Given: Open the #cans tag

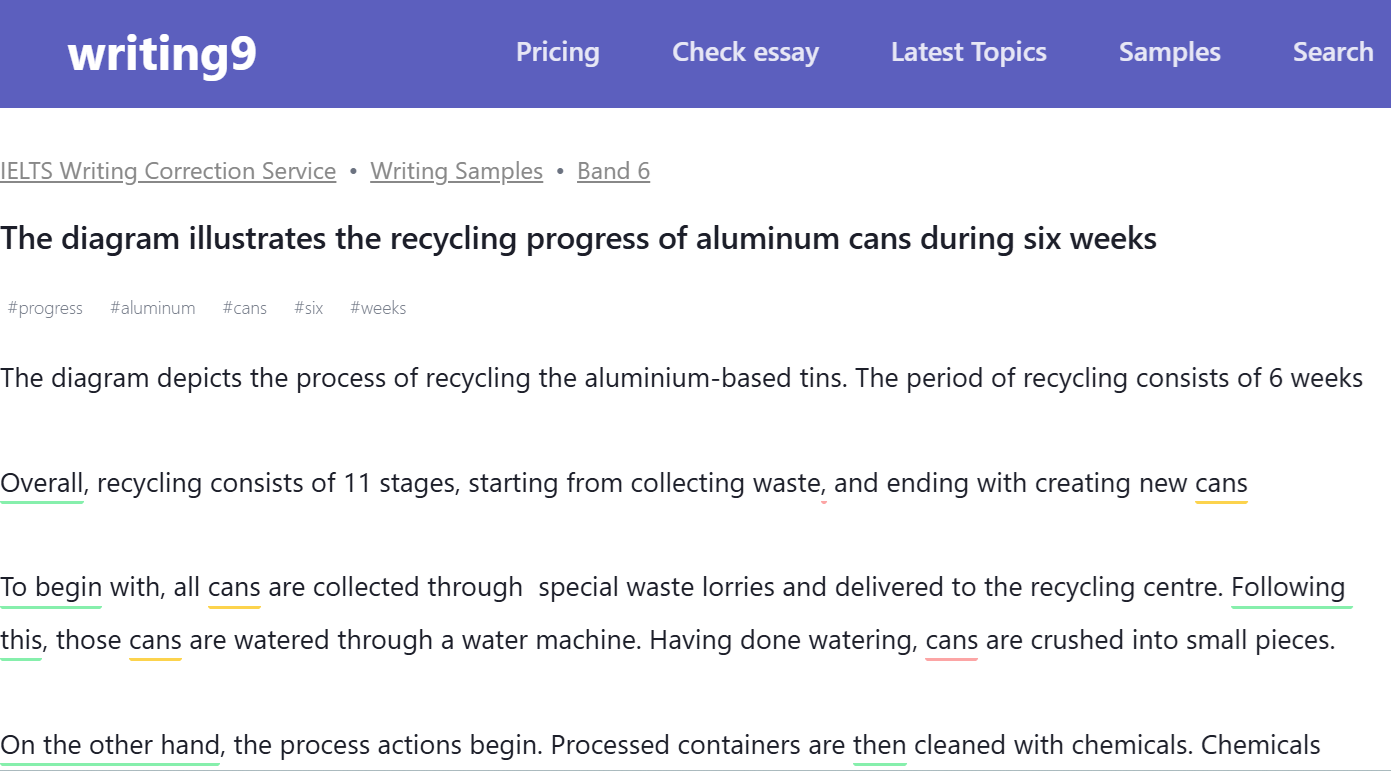Looking at the screenshot, I should coord(244,308).
